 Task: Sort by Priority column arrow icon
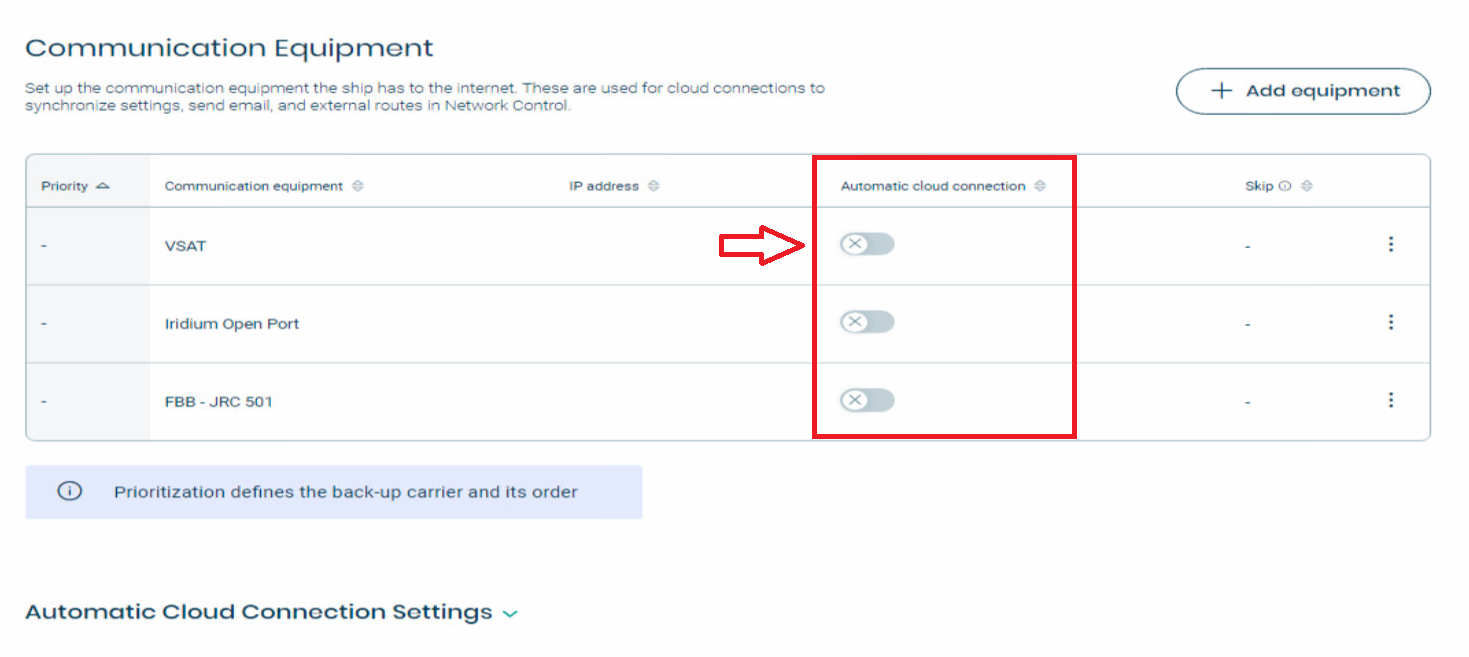click(102, 186)
